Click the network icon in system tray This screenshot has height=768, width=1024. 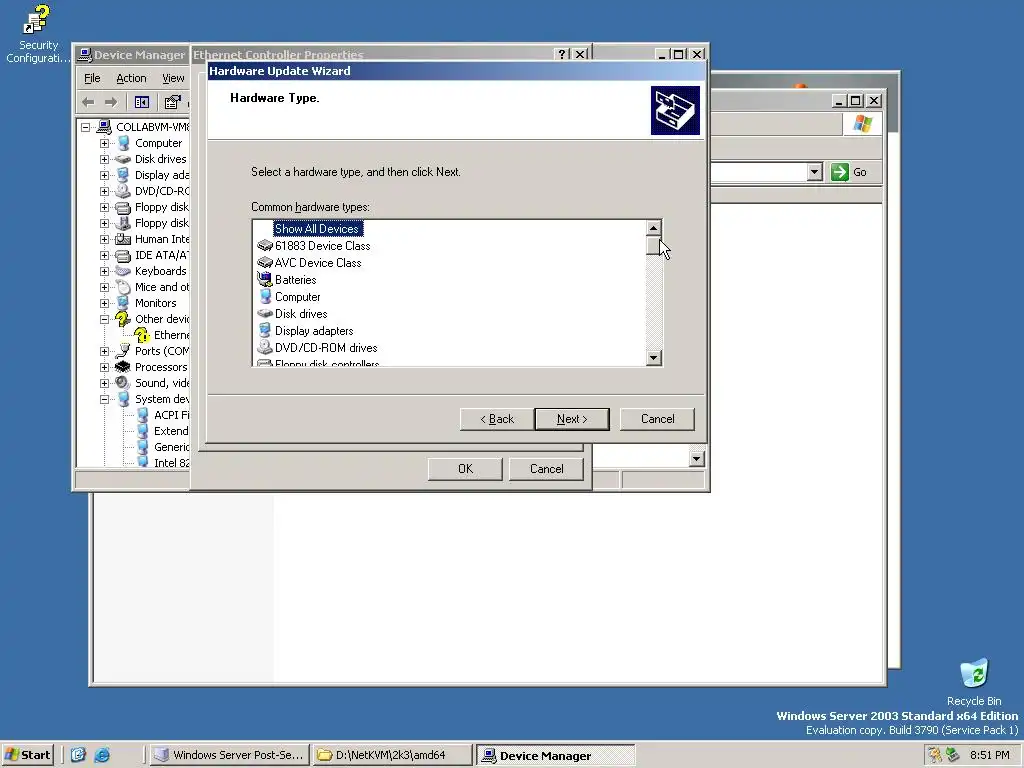coord(952,755)
